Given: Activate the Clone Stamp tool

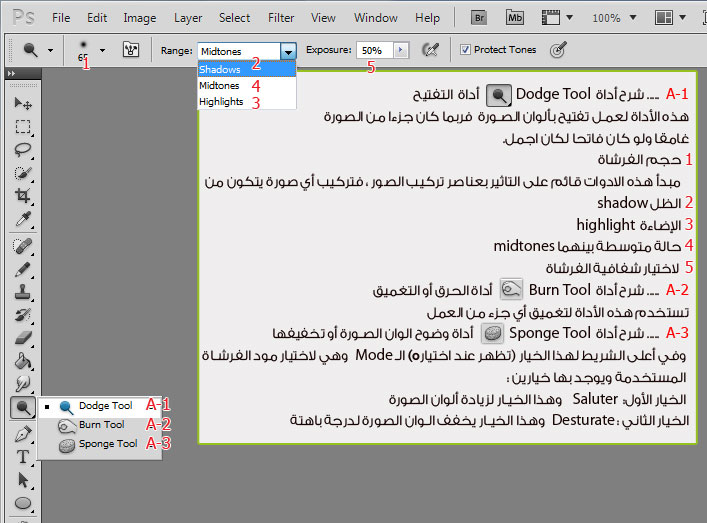Looking at the screenshot, I should [x=22, y=292].
